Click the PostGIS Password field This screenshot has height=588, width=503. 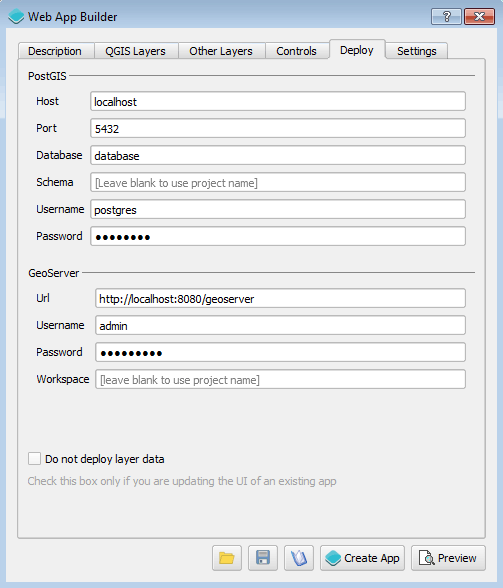pyautogui.click(x=278, y=236)
